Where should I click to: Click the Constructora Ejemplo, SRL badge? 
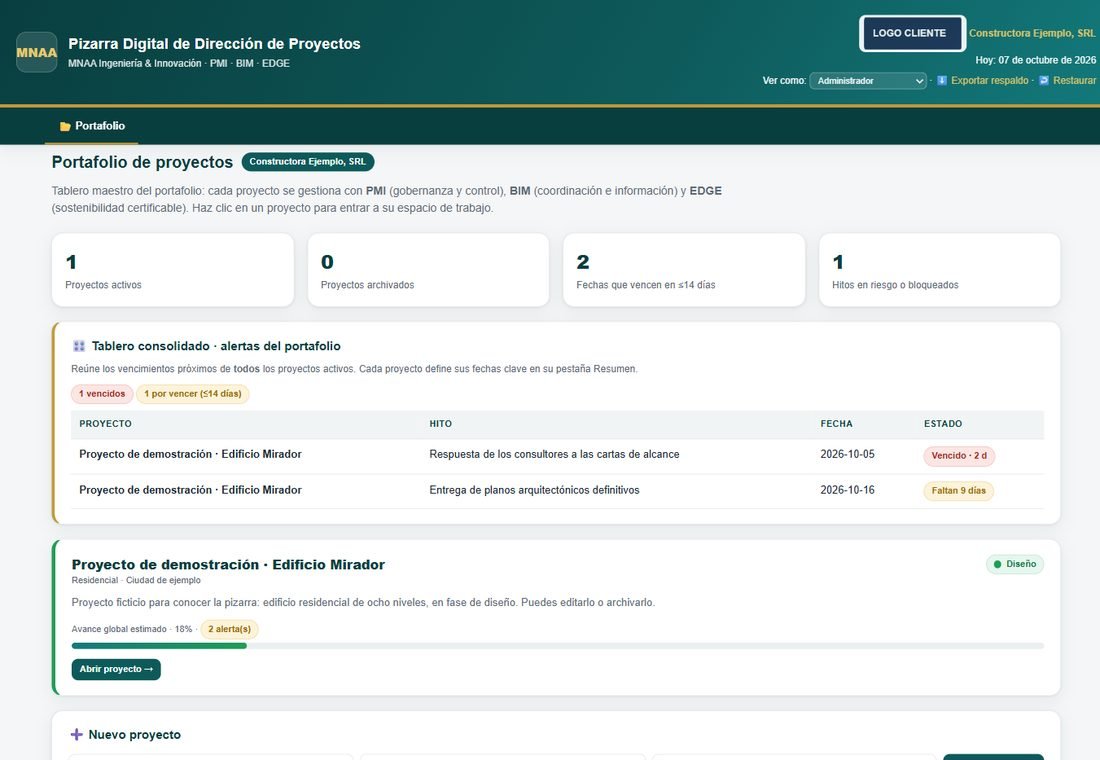(x=308, y=162)
